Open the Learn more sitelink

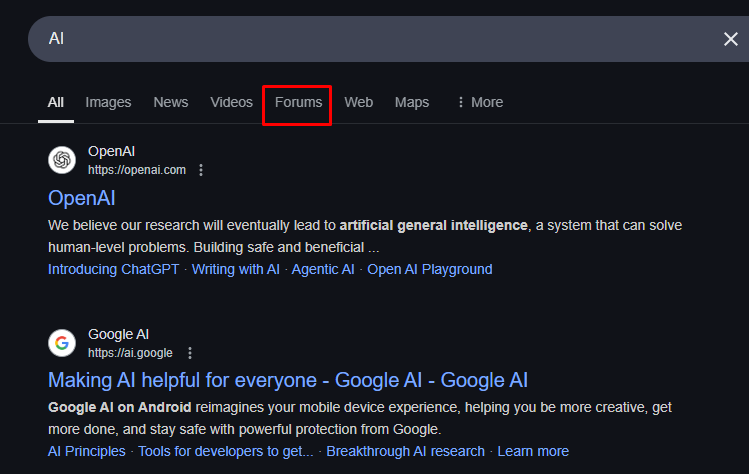pos(533,452)
